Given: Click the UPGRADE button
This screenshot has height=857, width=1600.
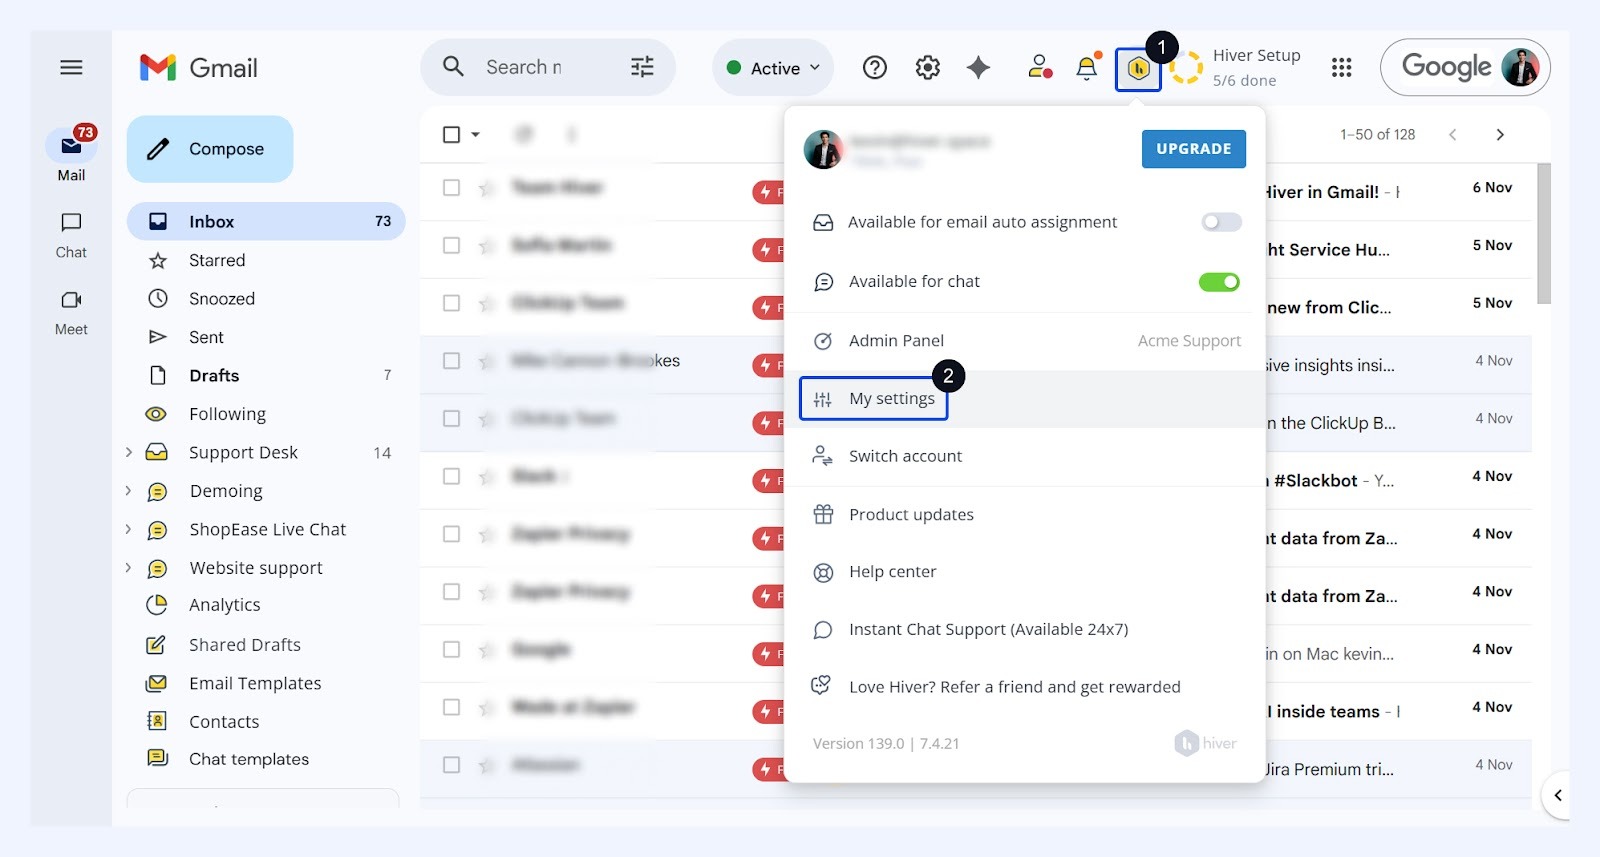Looking at the screenshot, I should [1194, 149].
